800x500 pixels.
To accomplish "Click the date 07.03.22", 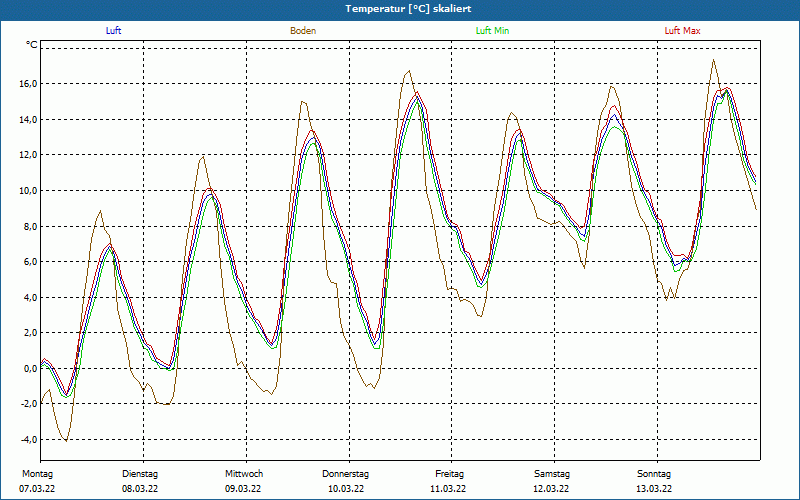I will pos(37,489).
